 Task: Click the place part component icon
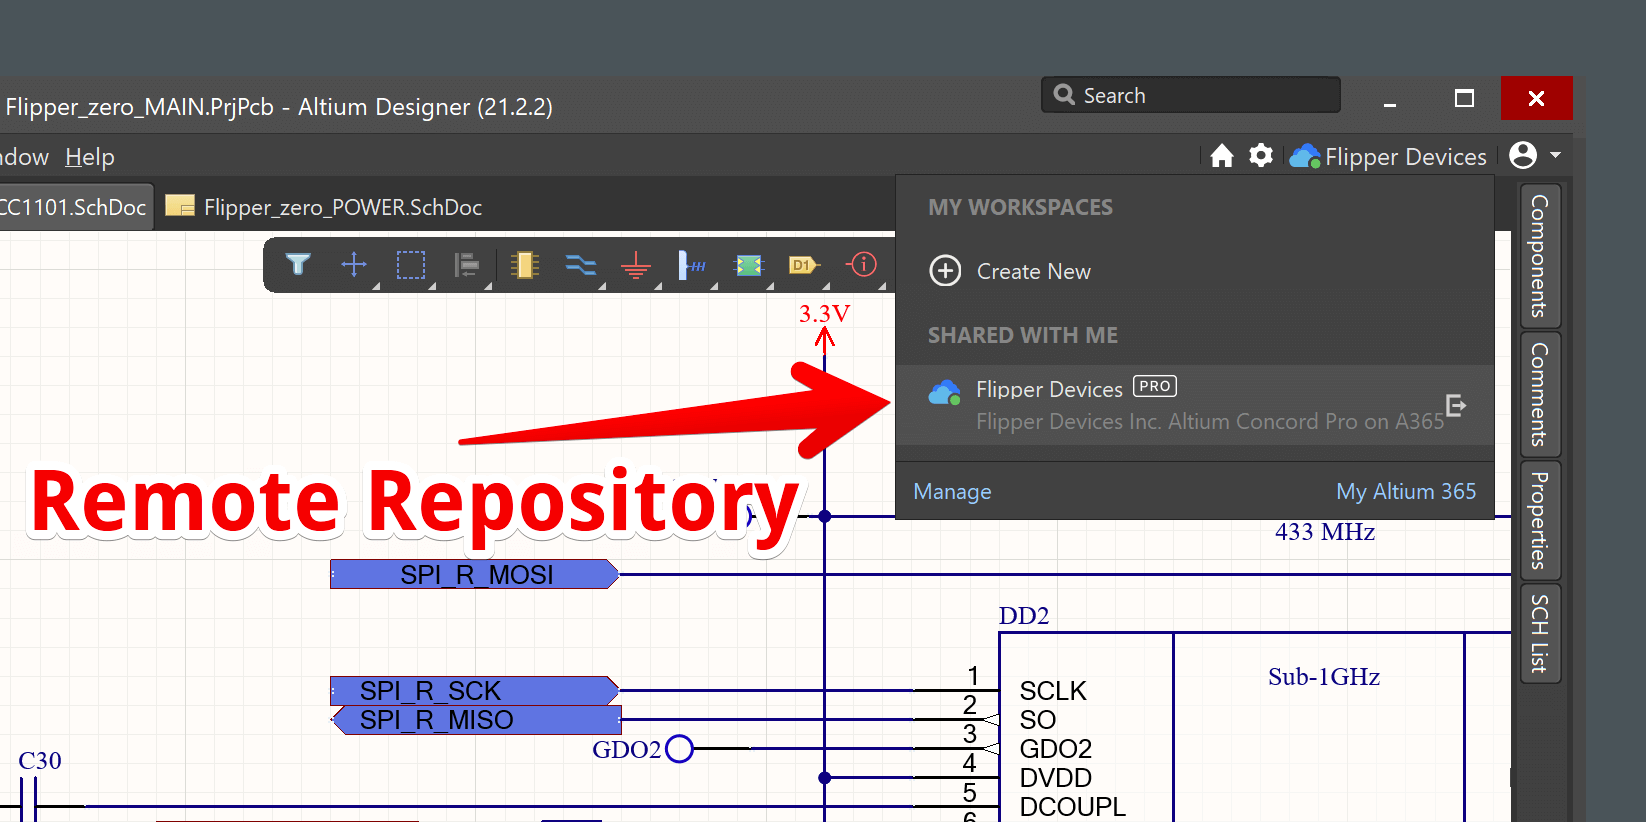(524, 265)
